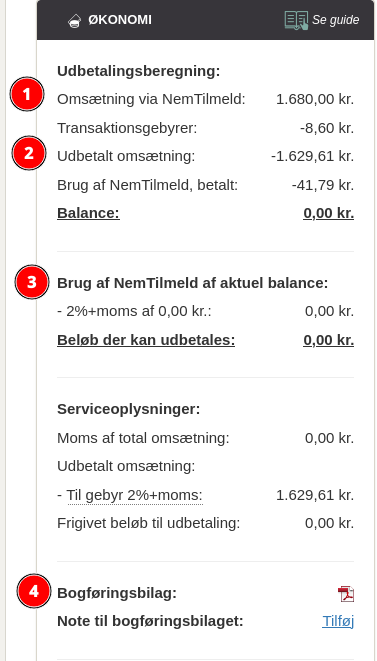This screenshot has height=661, width=377.
Task: Click the Økonomi header icon
Action: coord(75,21)
